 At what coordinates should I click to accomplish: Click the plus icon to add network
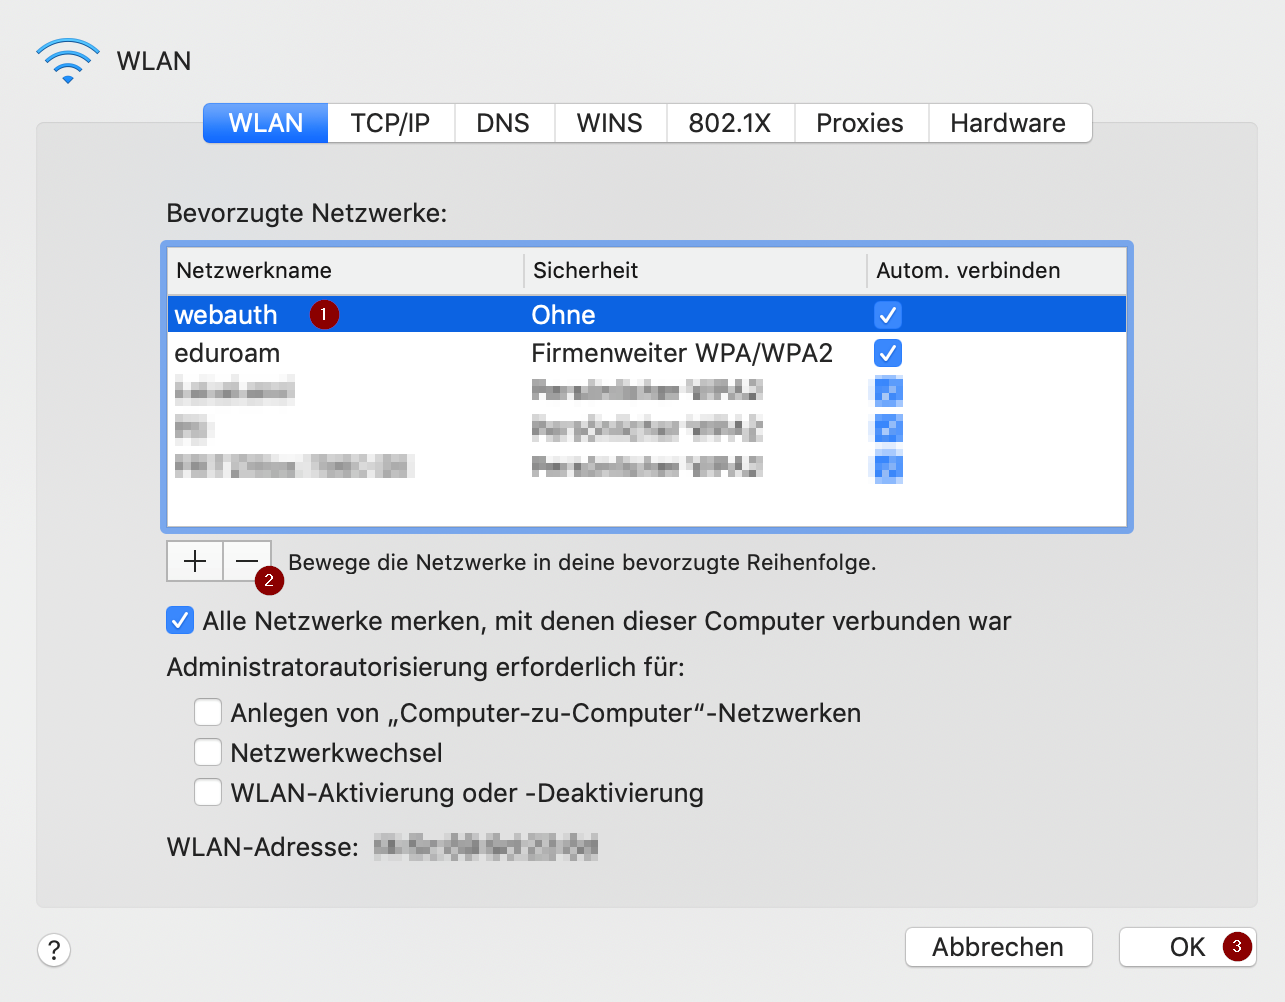pos(195,561)
